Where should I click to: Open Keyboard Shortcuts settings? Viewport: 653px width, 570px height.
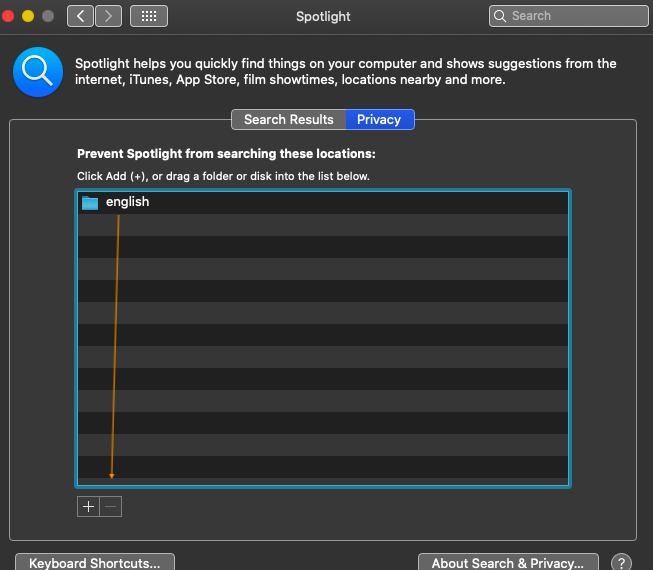(95, 562)
